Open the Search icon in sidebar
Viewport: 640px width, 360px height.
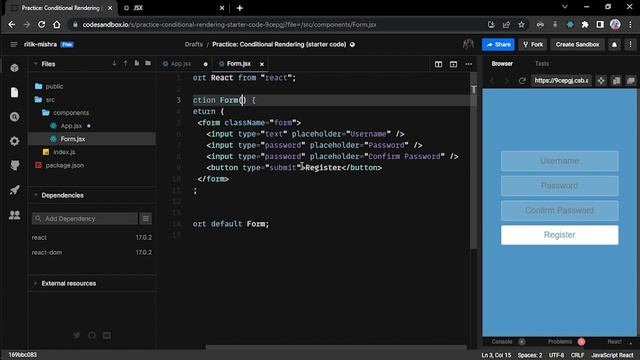15,117
